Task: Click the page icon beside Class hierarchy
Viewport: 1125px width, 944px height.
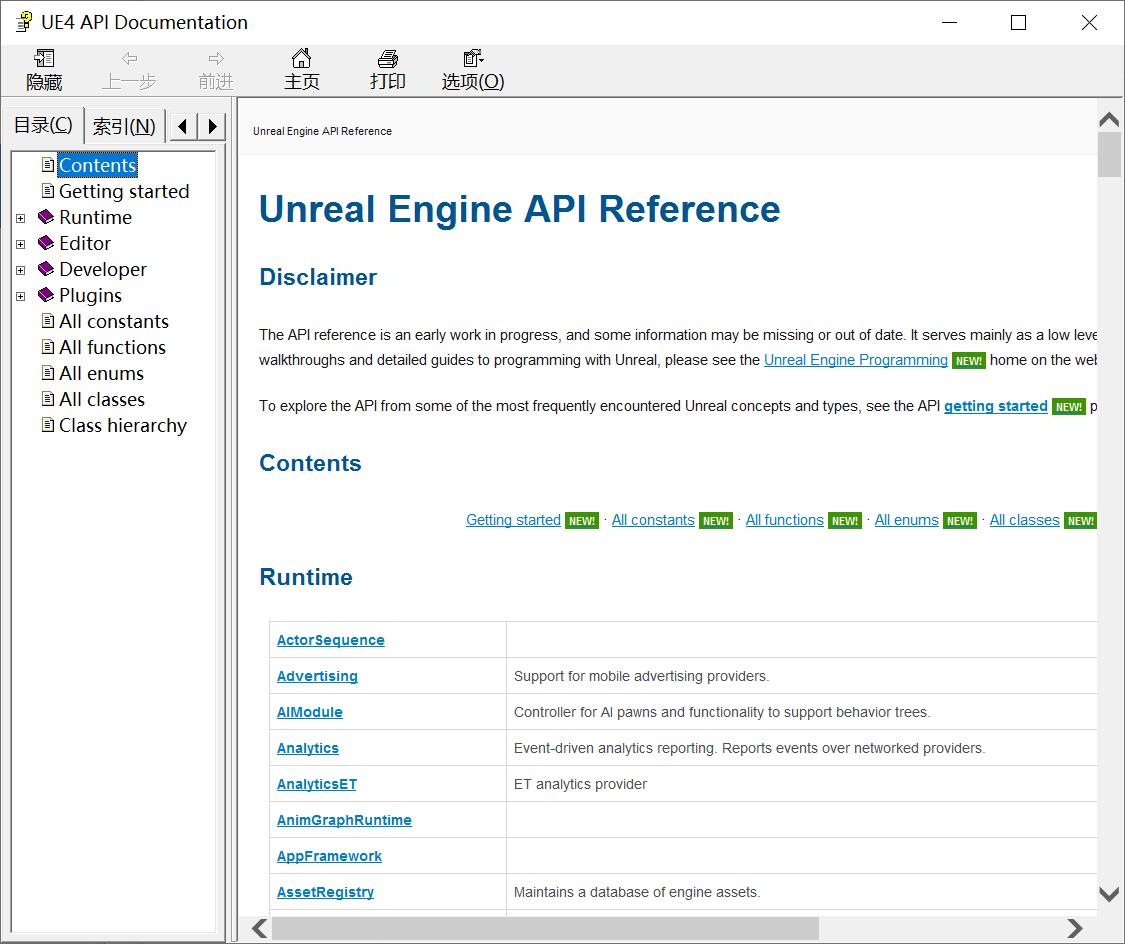Action: click(48, 425)
